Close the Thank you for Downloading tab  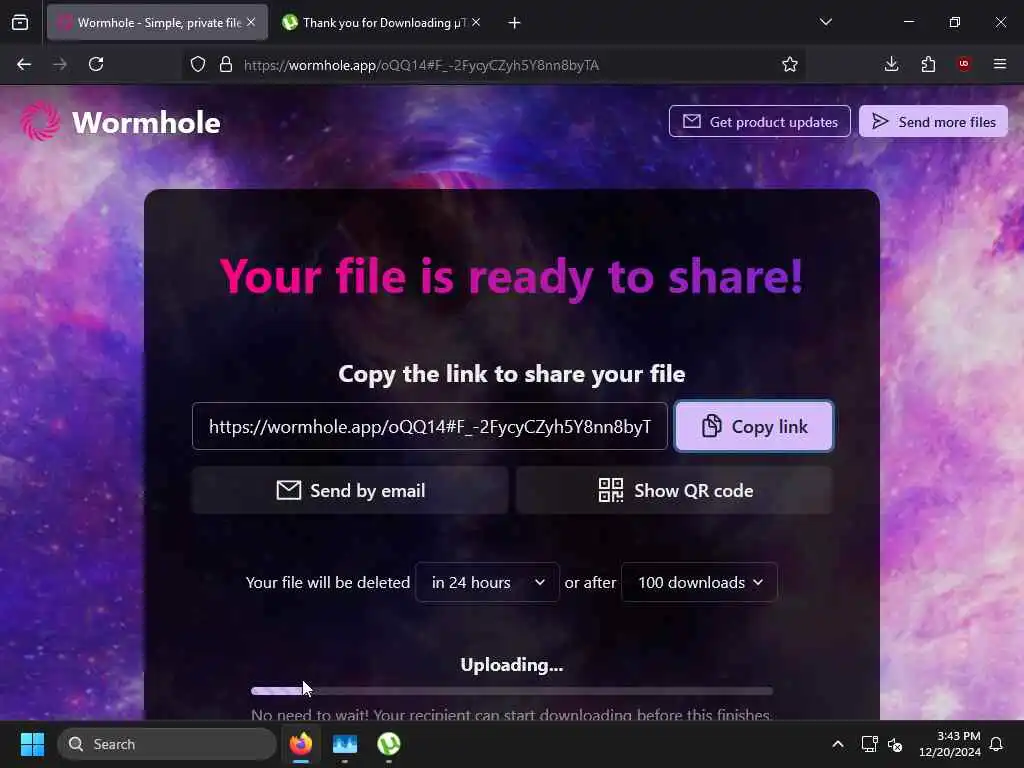coord(476,22)
